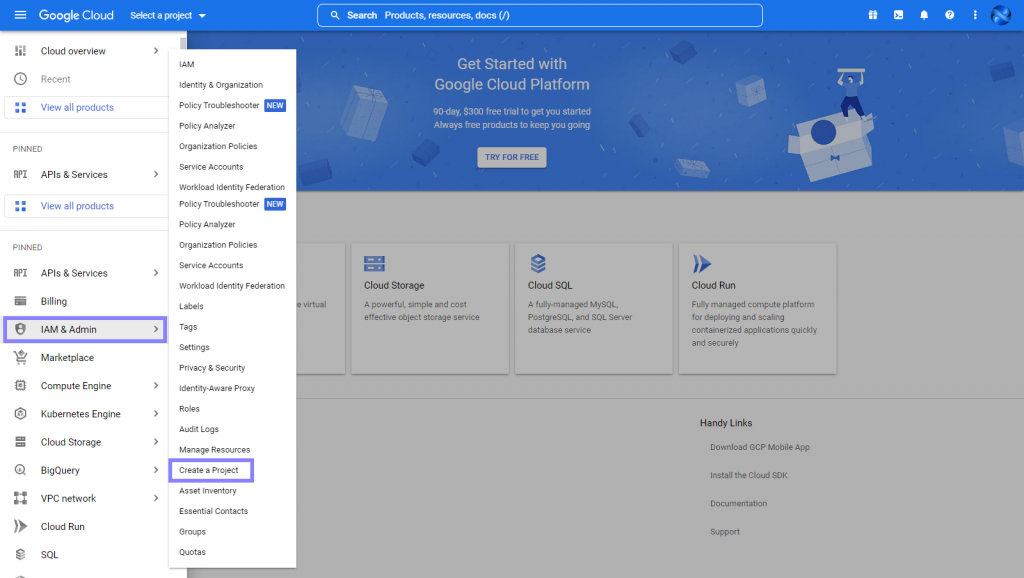Click the Cloud overview icon in sidebar
This screenshot has height=578, width=1024.
20,51
